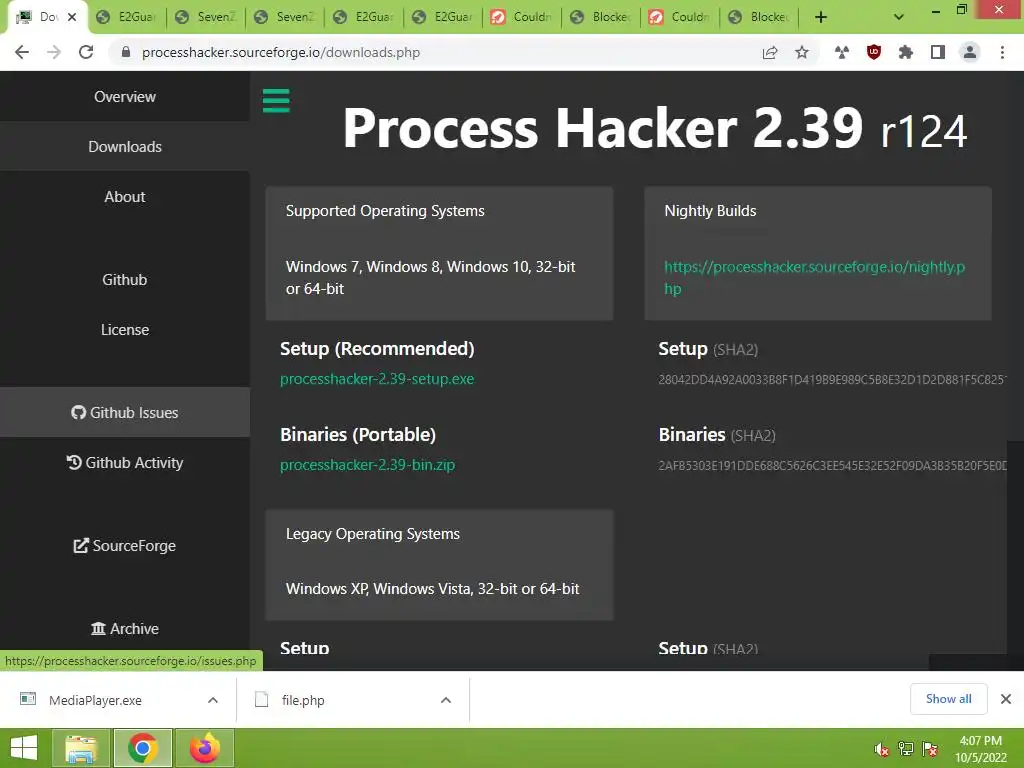Screen dimensions: 1024x768
Task: Open Archive sidebar item
Action: coord(125,628)
